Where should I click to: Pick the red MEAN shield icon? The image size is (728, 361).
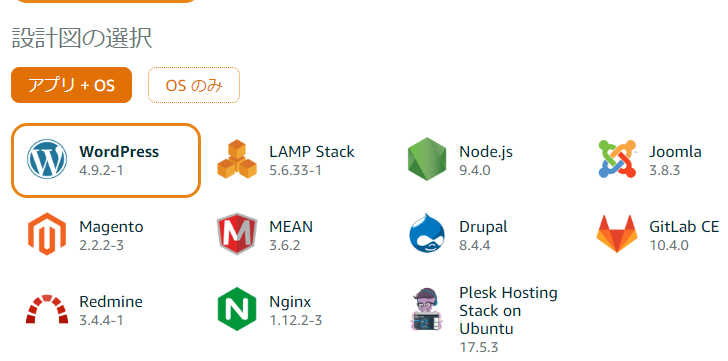coord(237,234)
